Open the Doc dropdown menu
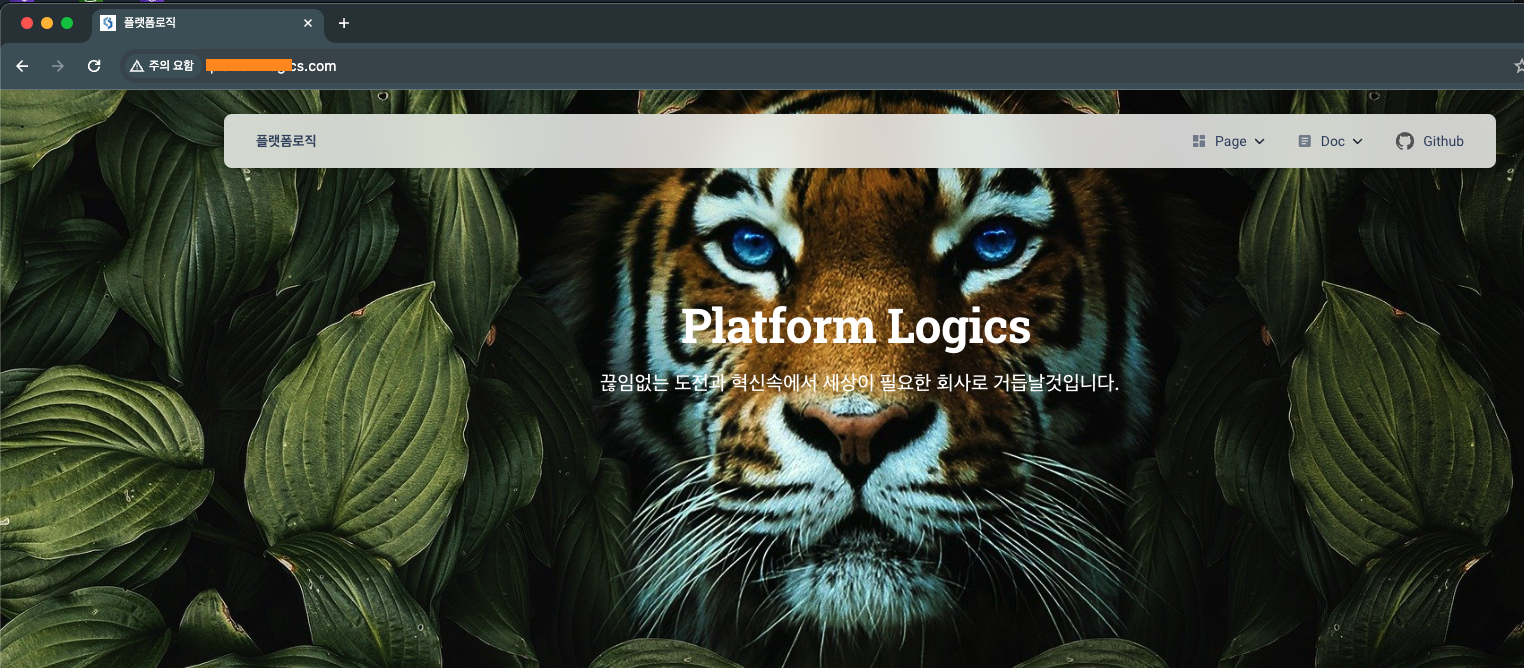This screenshot has width=1524, height=668. pyautogui.click(x=1331, y=141)
